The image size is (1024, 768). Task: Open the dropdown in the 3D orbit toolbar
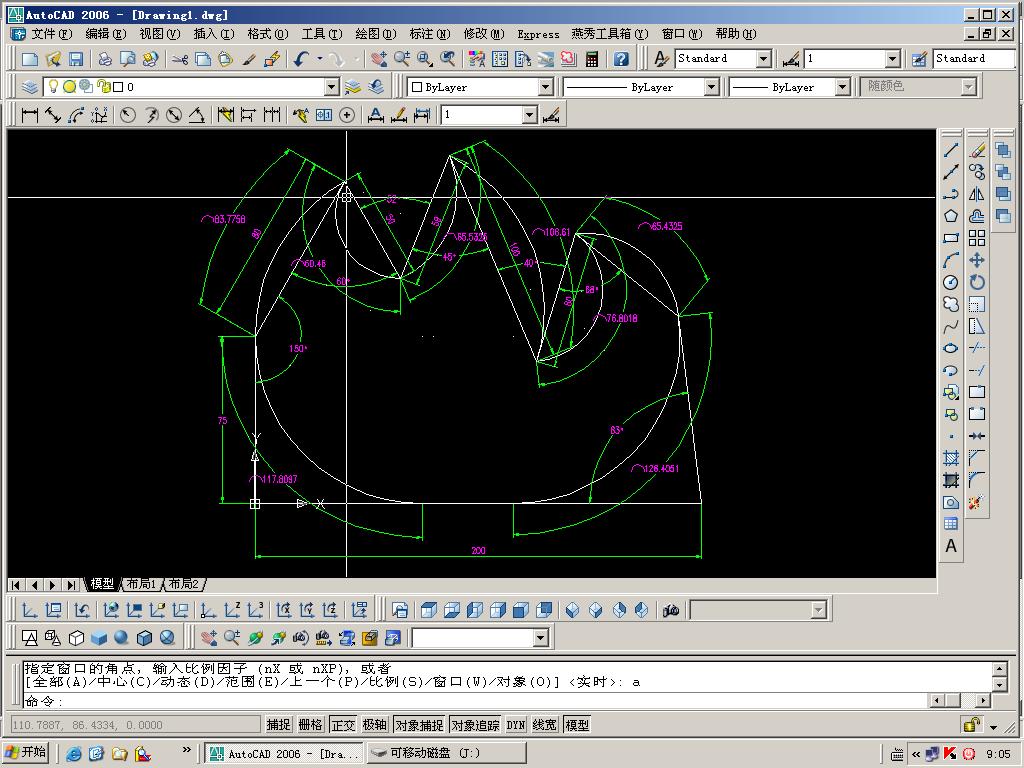pos(540,637)
